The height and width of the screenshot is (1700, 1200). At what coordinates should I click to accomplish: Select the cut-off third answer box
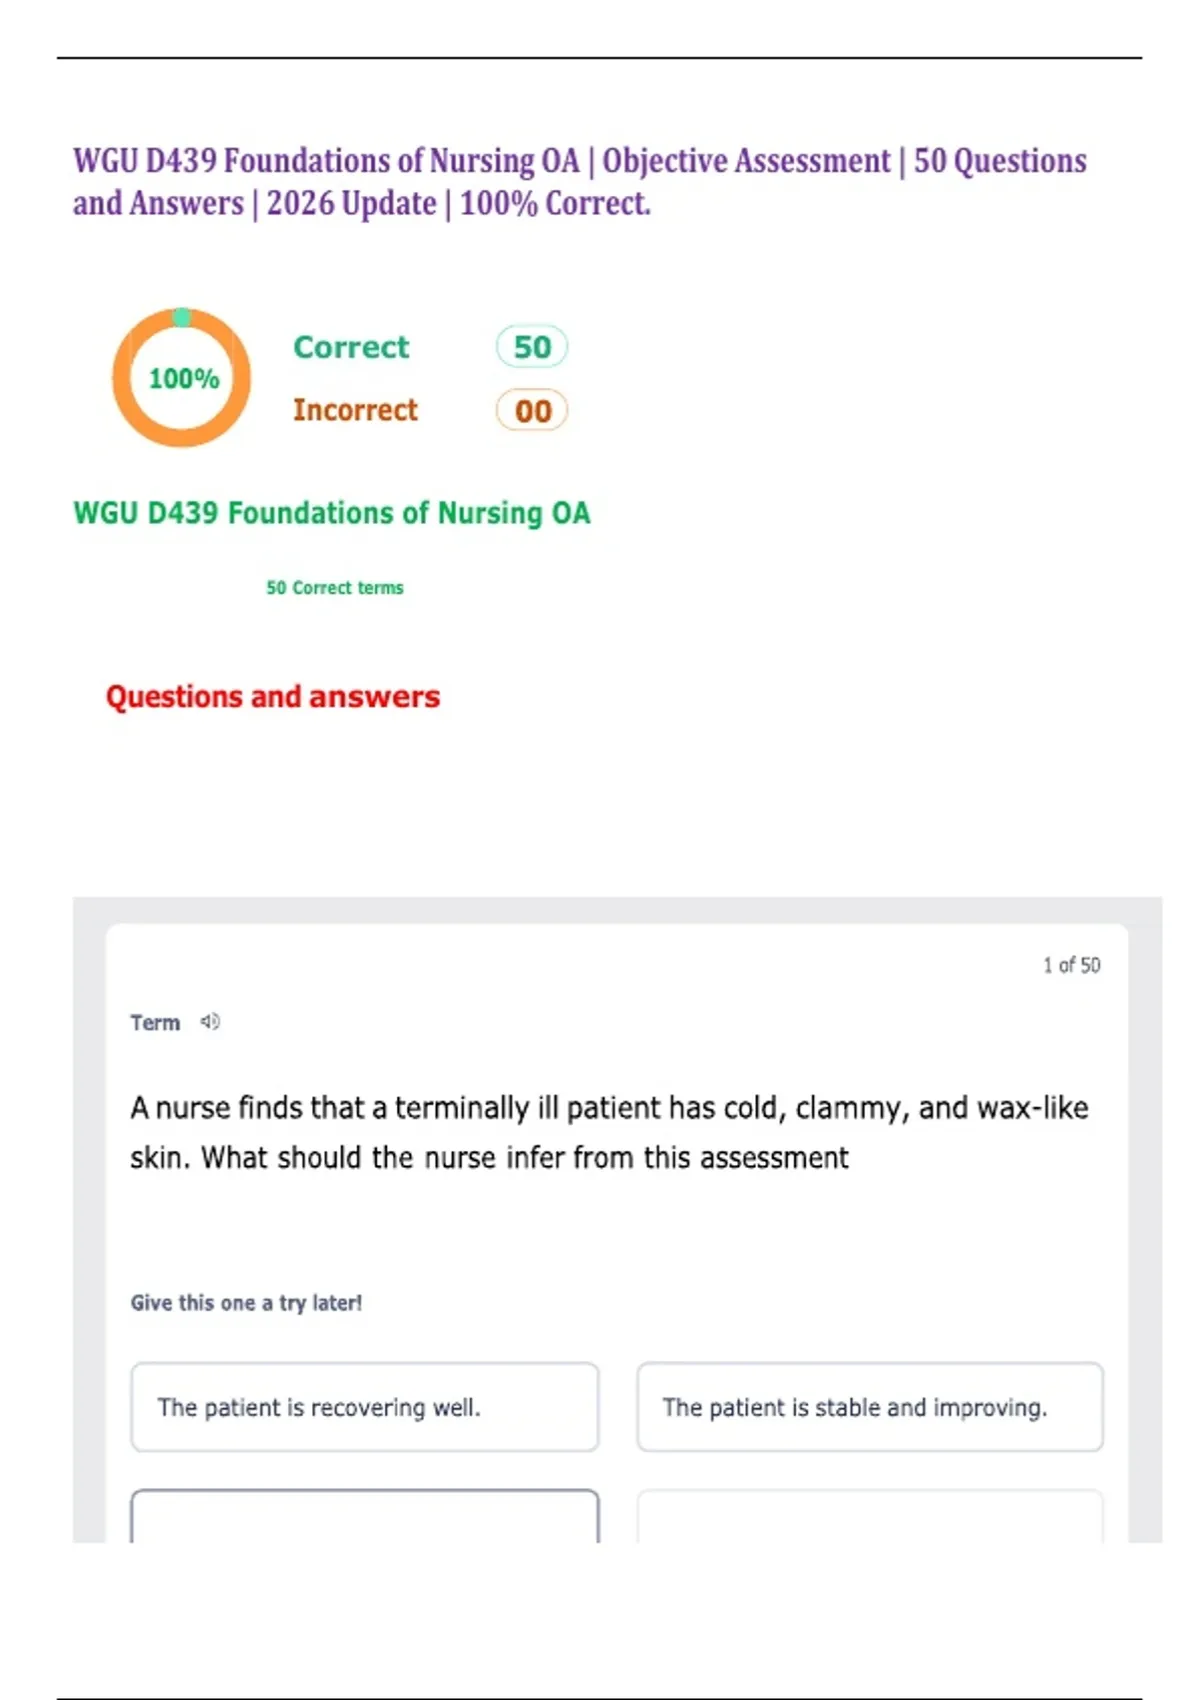pyautogui.click(x=365, y=1518)
